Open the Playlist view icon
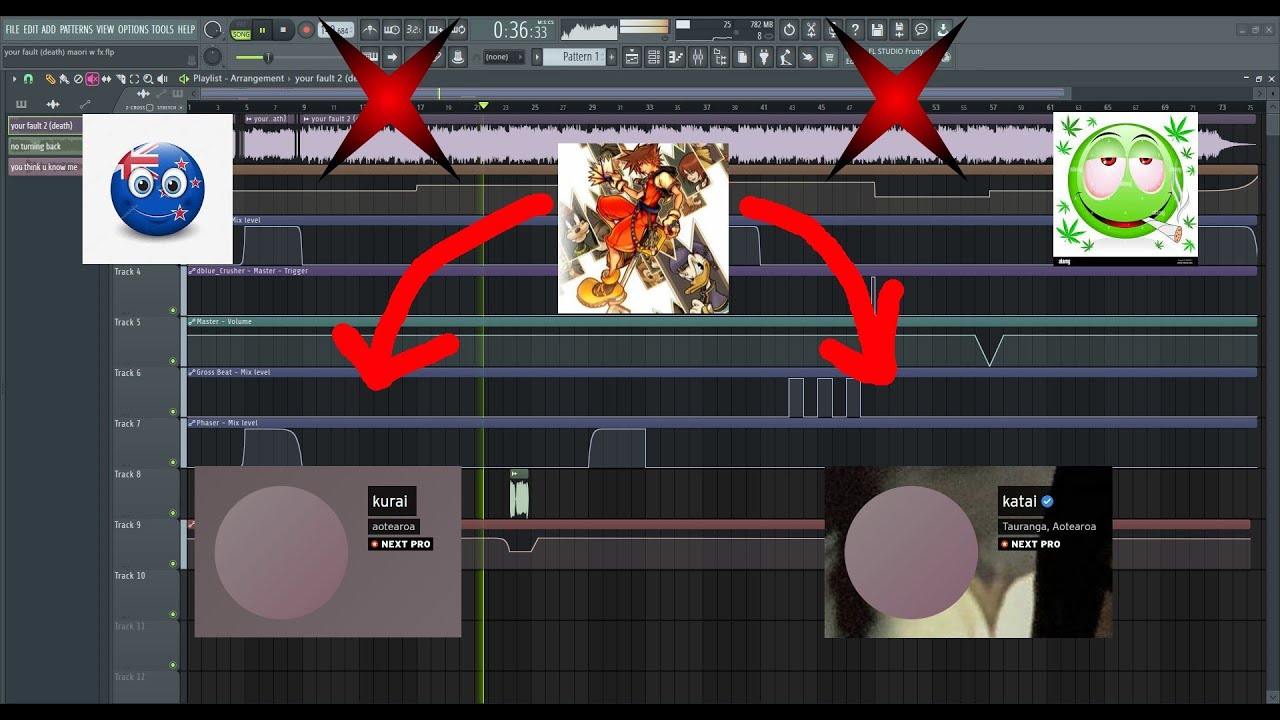This screenshot has width=1280, height=720. (x=632, y=57)
